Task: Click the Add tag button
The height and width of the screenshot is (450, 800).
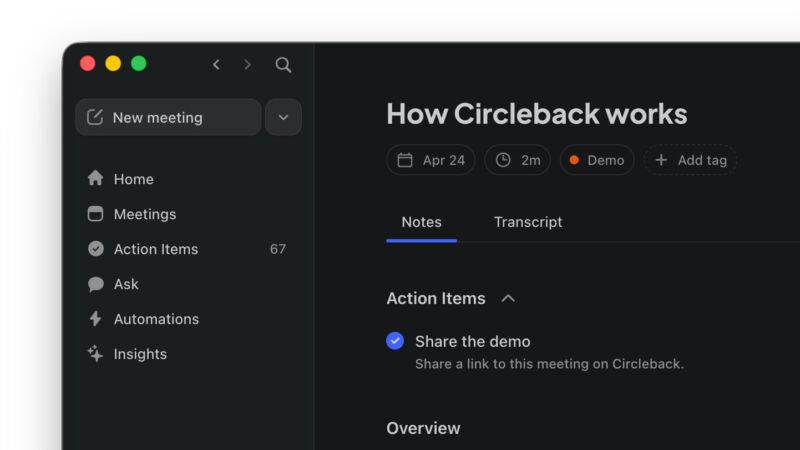Action: (x=690, y=160)
